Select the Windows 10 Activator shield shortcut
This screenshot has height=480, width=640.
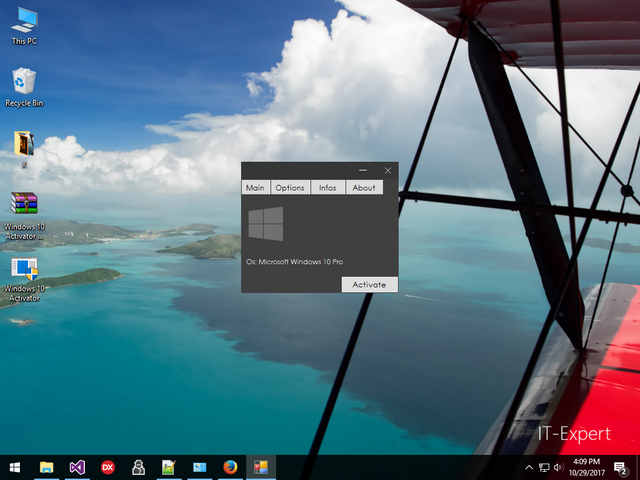(x=24, y=280)
